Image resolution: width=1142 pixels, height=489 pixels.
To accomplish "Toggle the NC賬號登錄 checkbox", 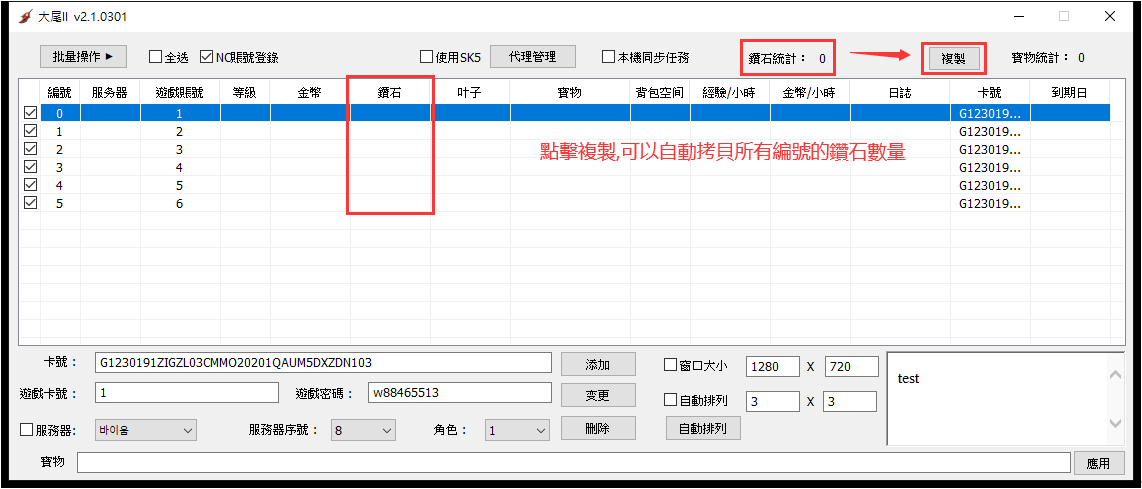I will pos(207,58).
